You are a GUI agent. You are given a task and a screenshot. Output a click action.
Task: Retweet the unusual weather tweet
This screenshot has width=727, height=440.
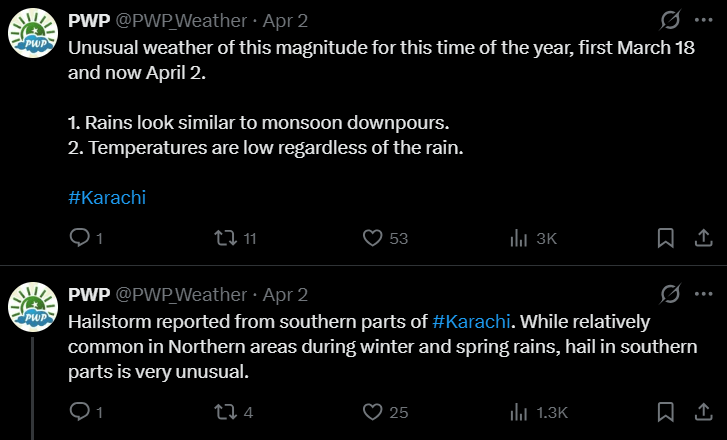pyautogui.click(x=226, y=238)
